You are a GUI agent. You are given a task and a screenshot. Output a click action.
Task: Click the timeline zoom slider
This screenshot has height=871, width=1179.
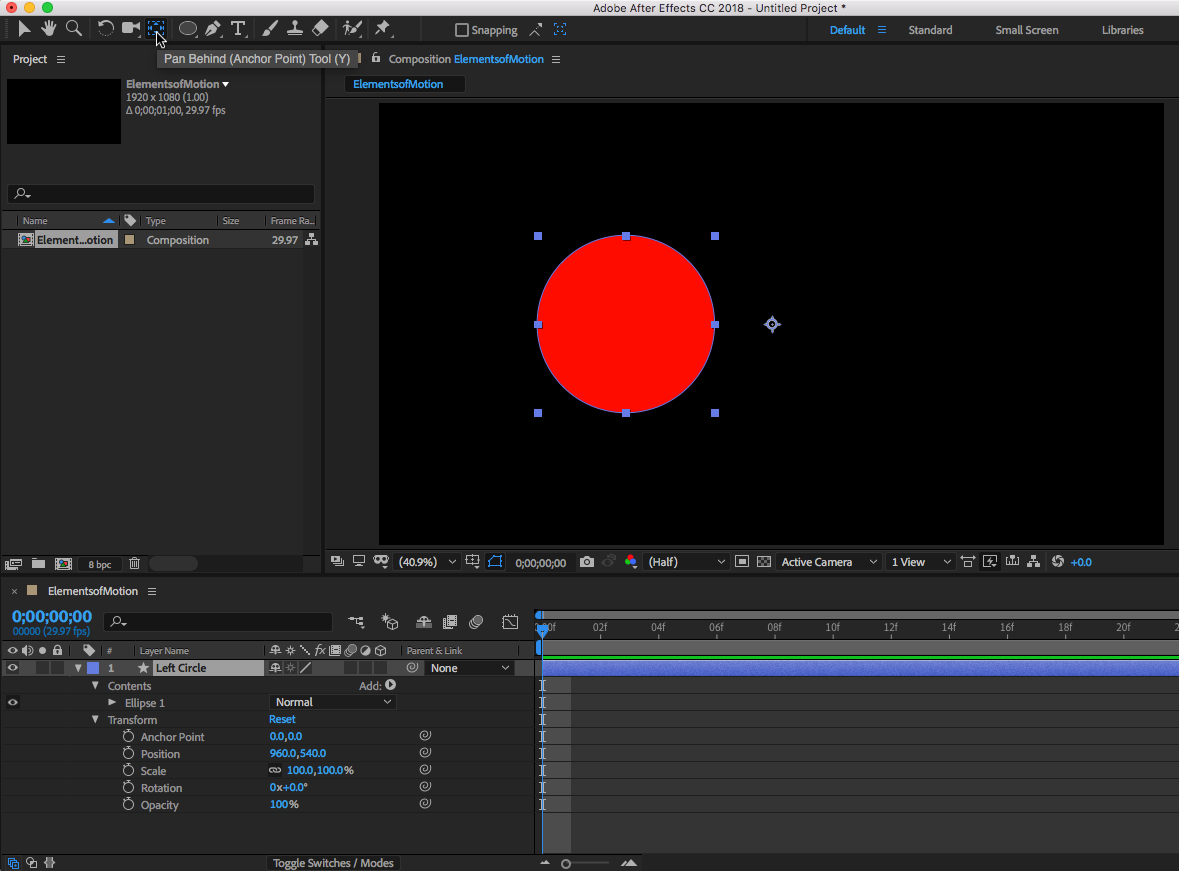point(566,863)
